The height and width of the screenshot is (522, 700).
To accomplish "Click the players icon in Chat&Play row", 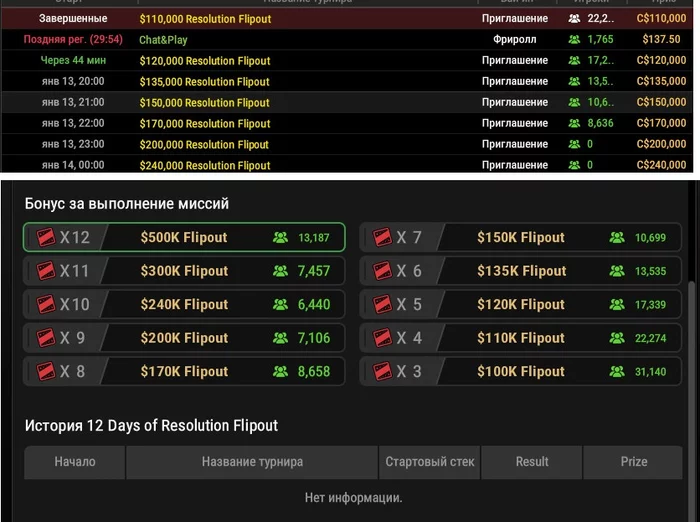I will point(574,40).
